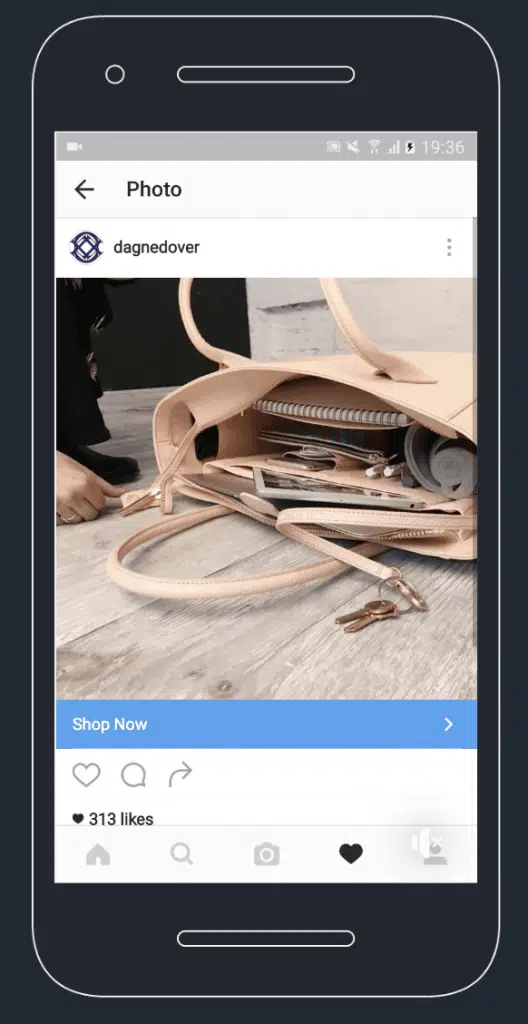The height and width of the screenshot is (1024, 528).
Task: Open dagnedover profile avatar
Action: tap(86, 248)
